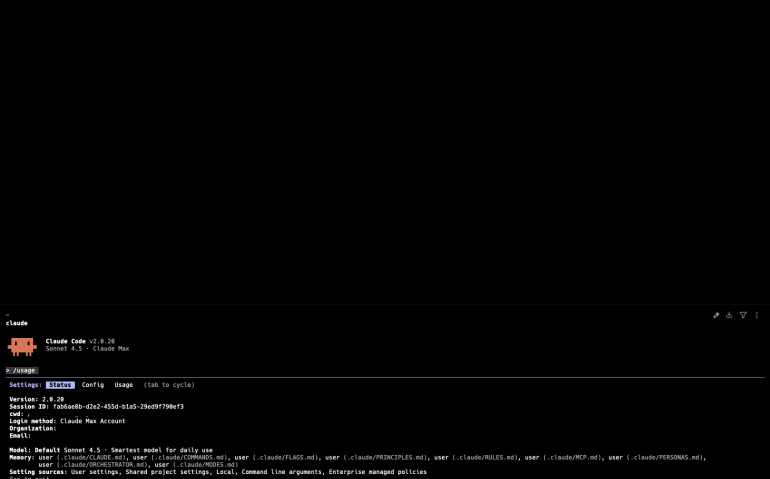Click the .claude/FLAGS.md memory file path
The height and width of the screenshot is (479, 770).
[286, 457]
